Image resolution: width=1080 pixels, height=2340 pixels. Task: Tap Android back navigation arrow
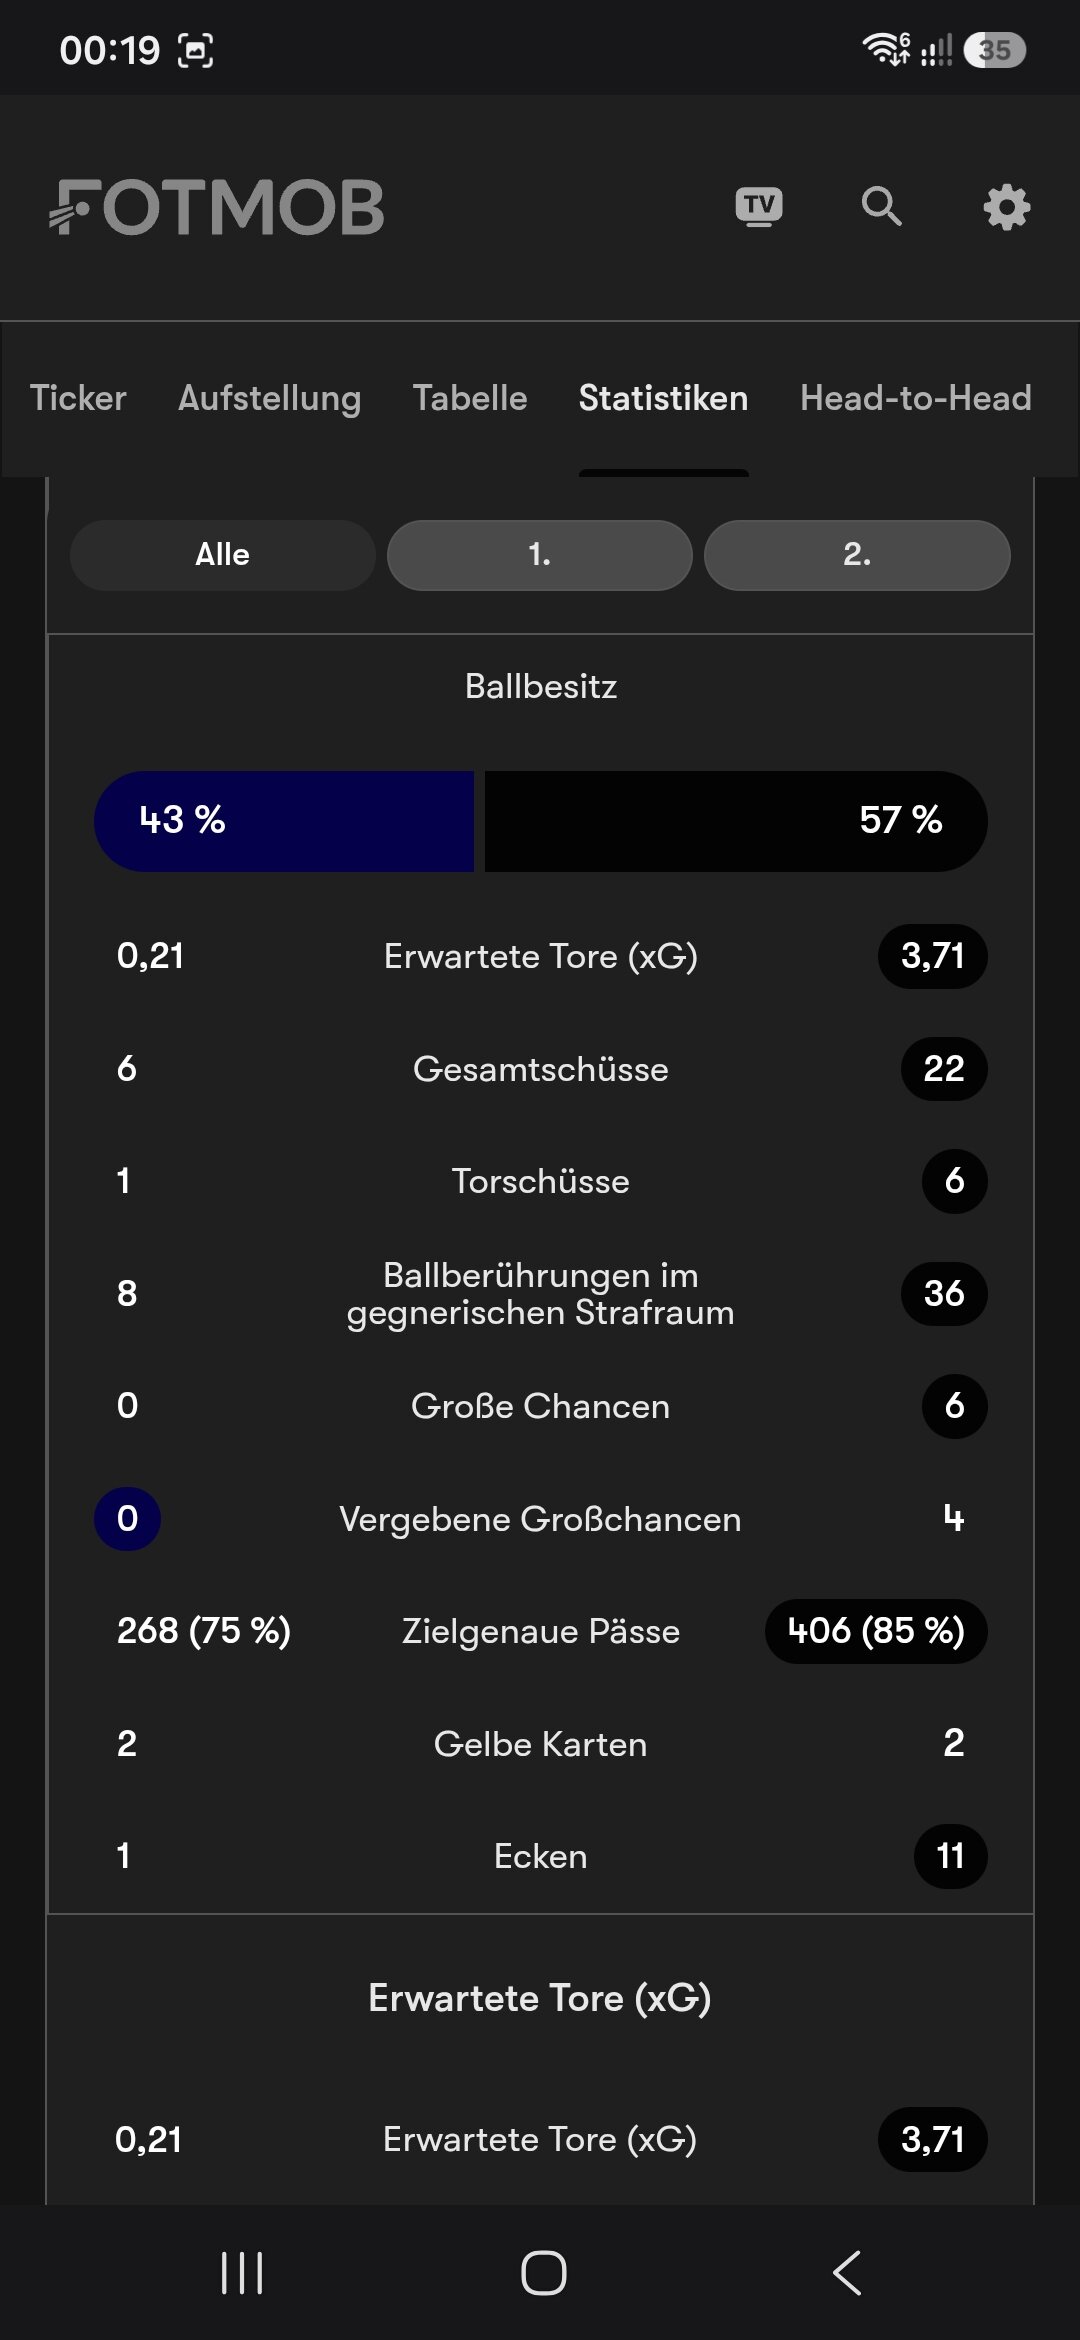847,2273
